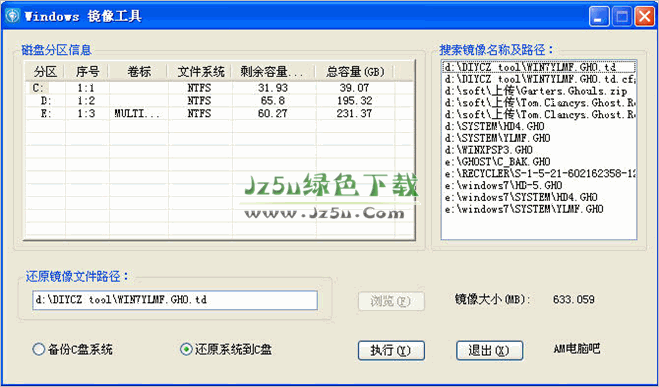Select partition E: row

point(219,113)
